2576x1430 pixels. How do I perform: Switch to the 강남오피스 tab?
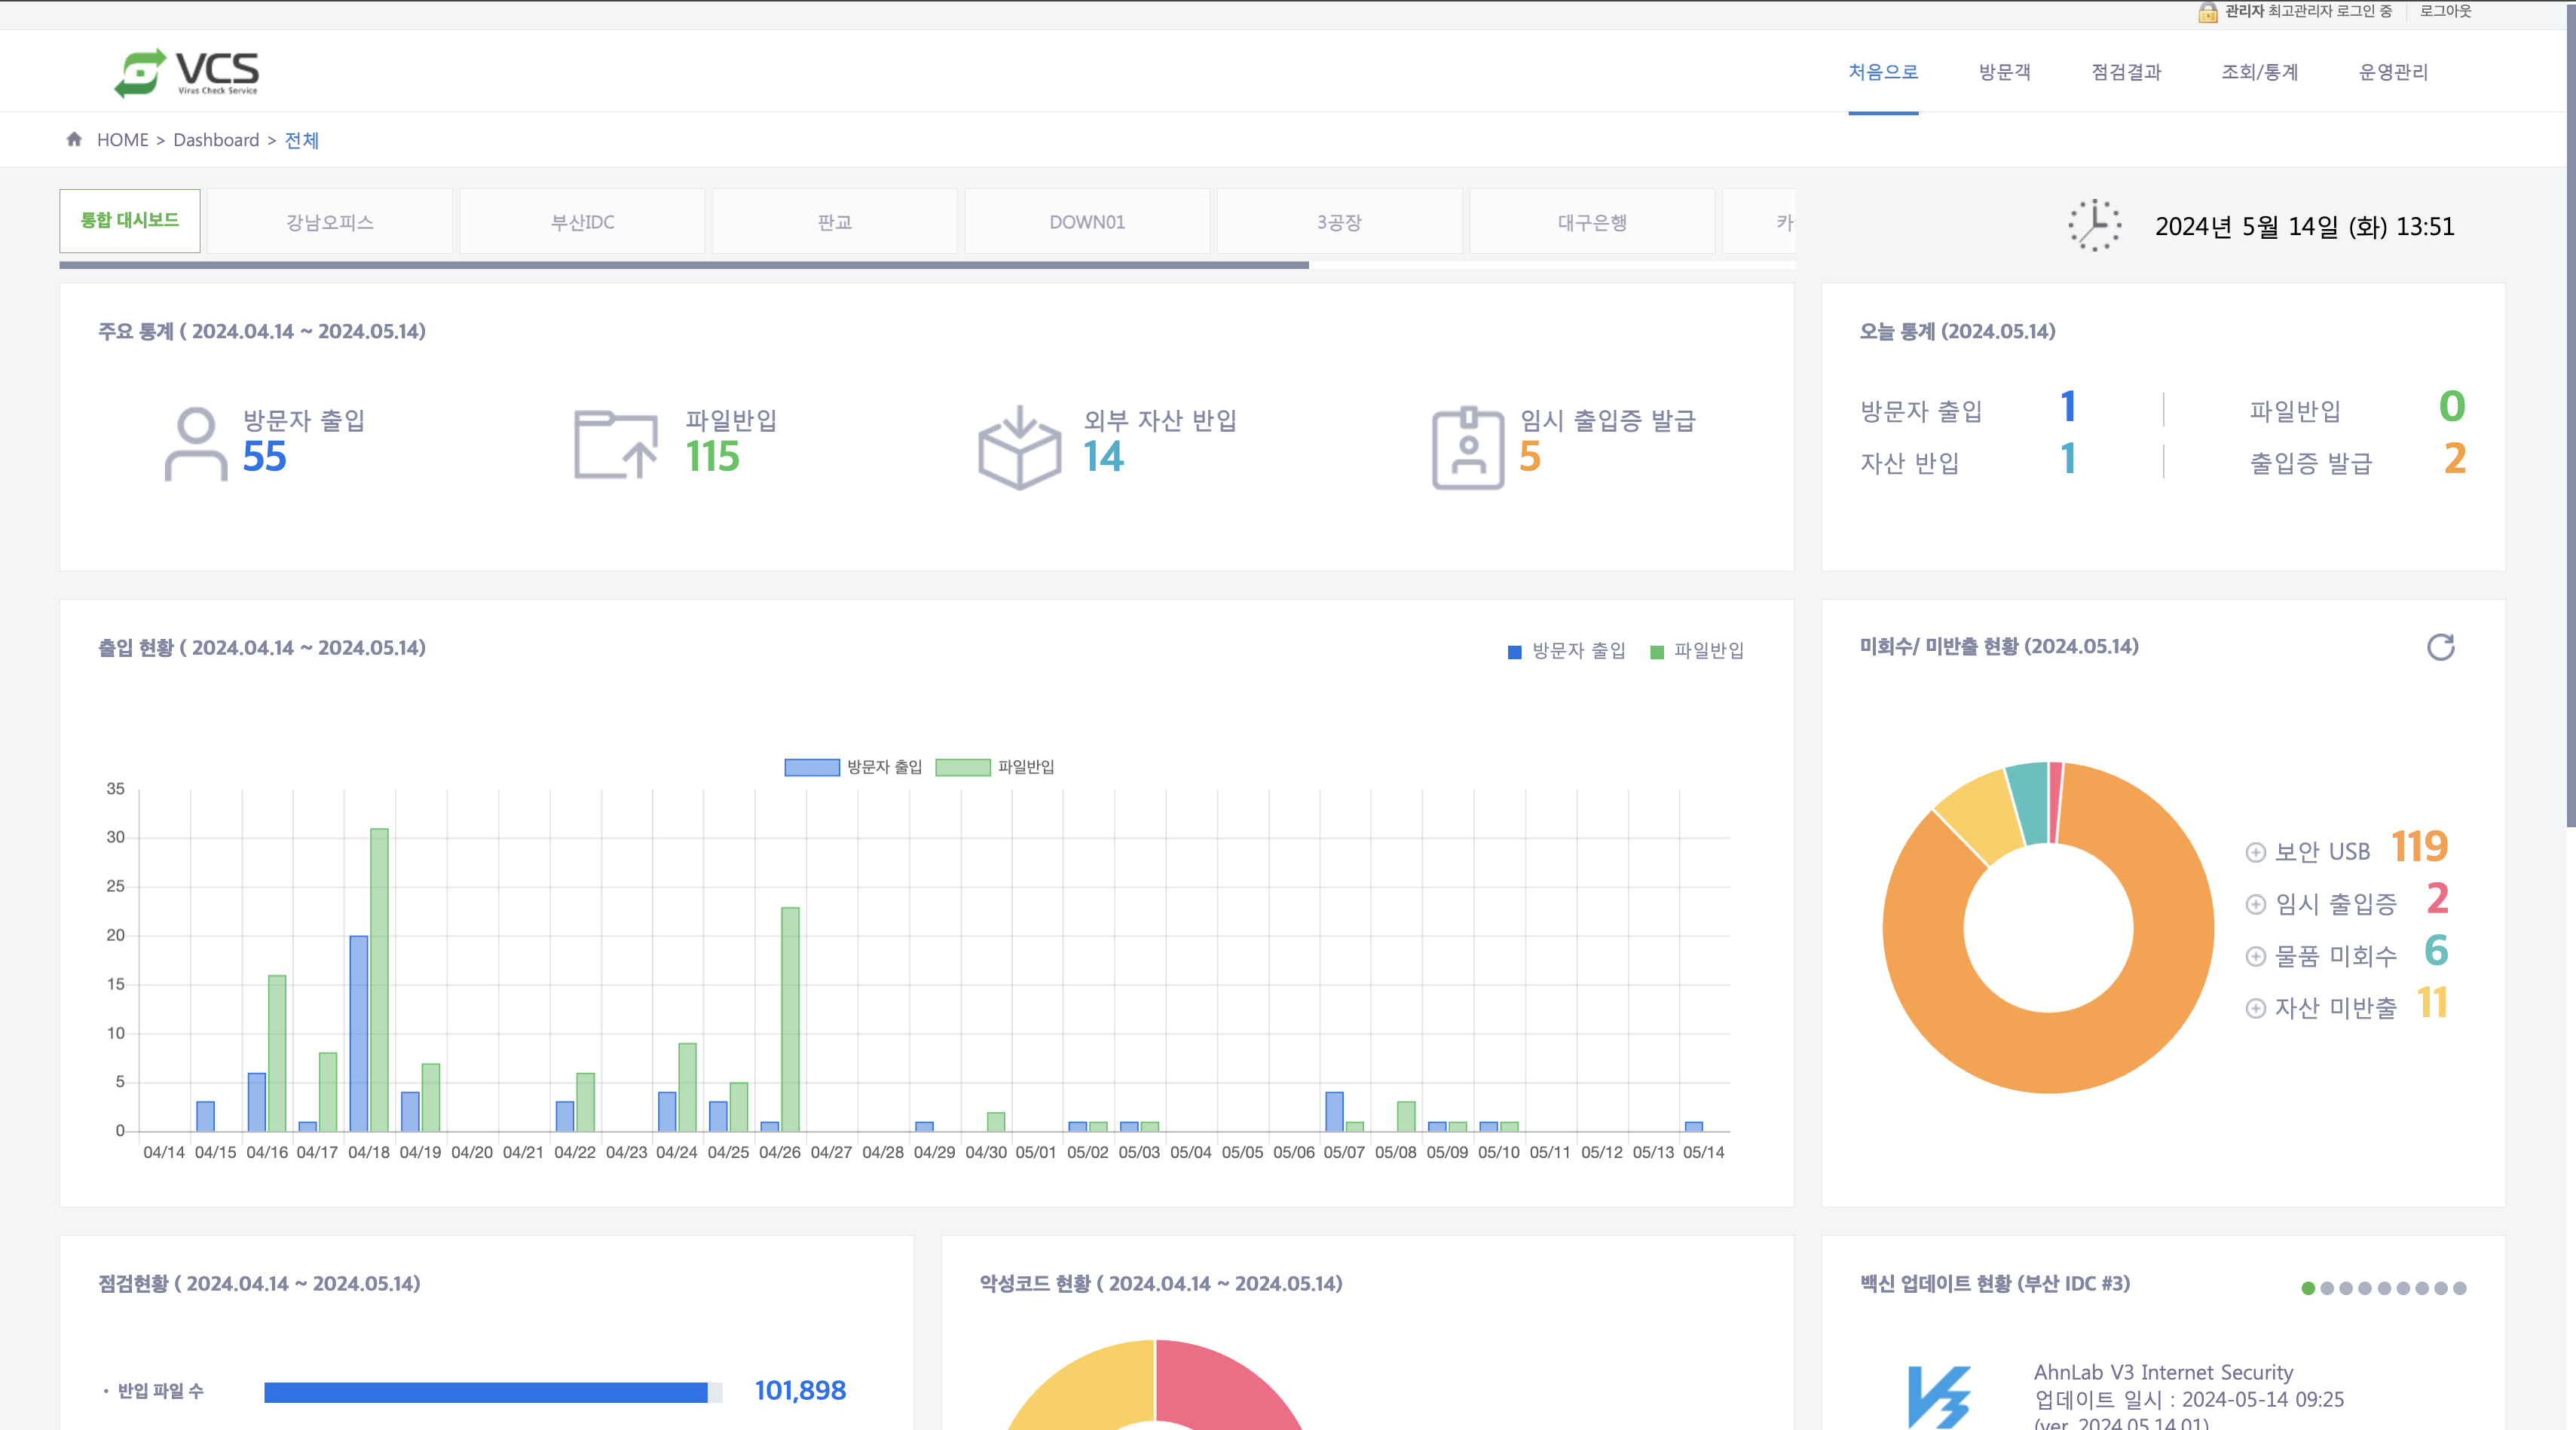click(330, 222)
